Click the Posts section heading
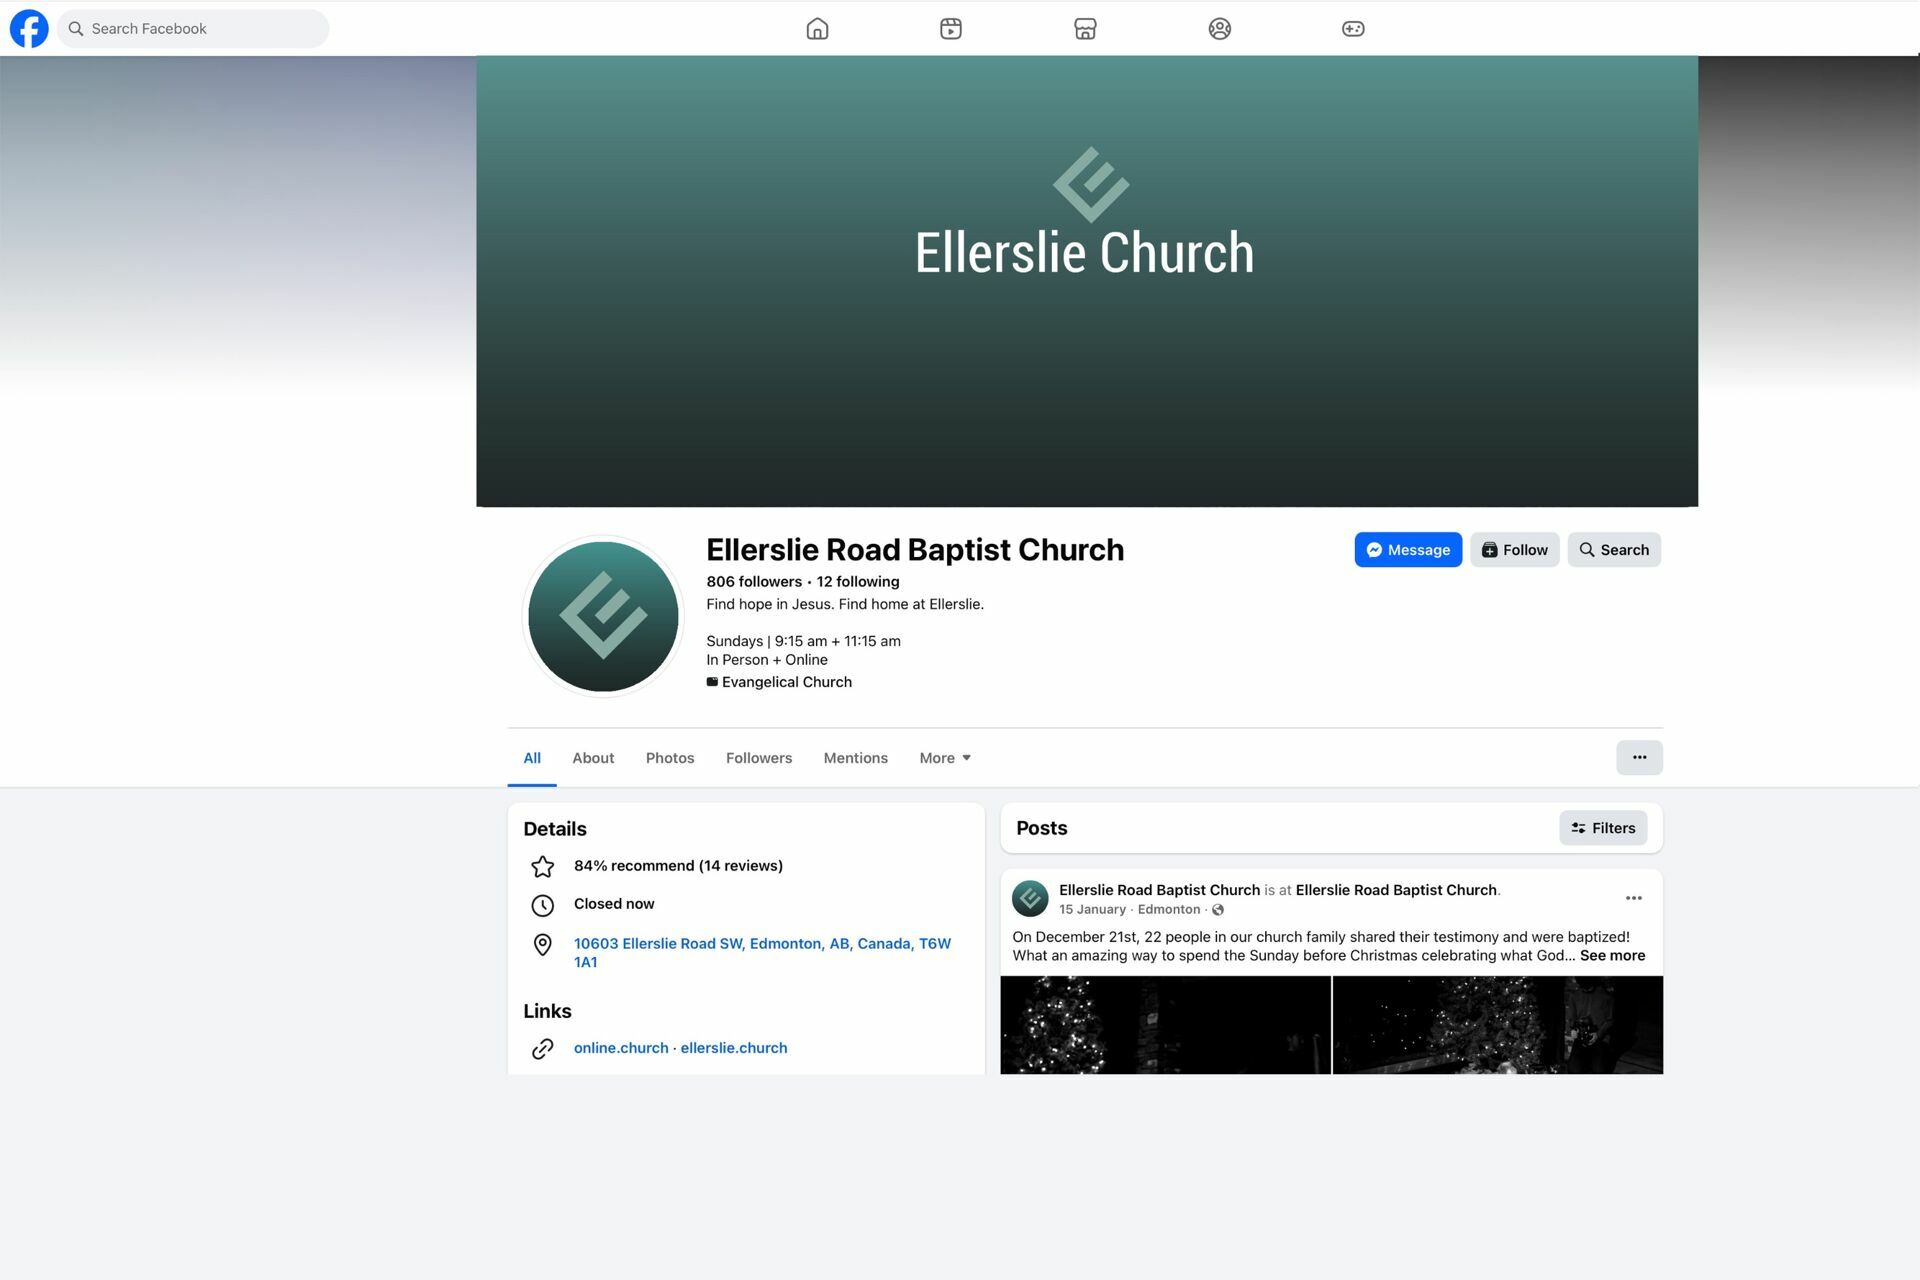Viewport: 1920px width, 1280px height. (x=1042, y=828)
